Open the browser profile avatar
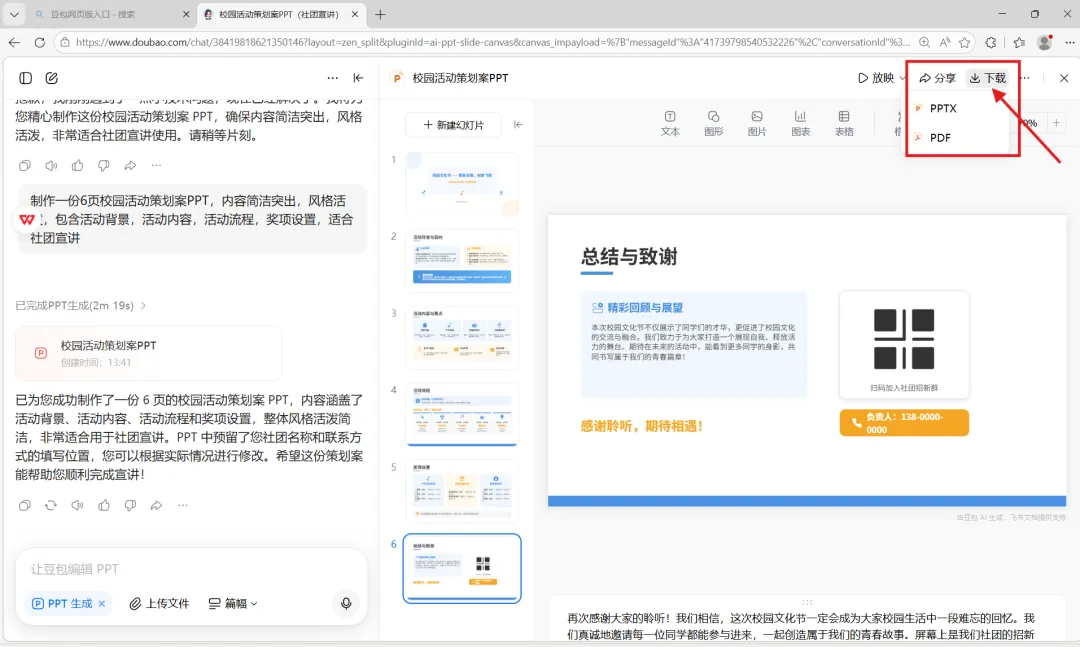1080x647 pixels. click(x=1044, y=42)
